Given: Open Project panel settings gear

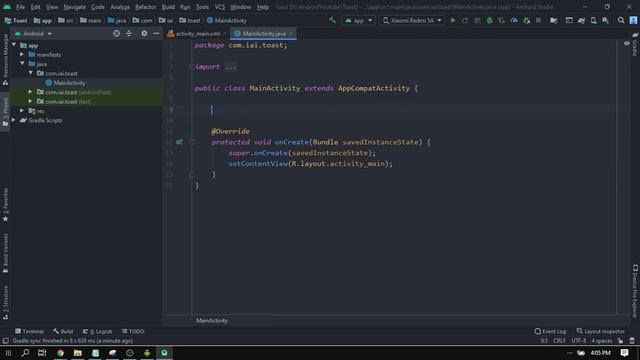Looking at the screenshot, I should click(x=144, y=33).
